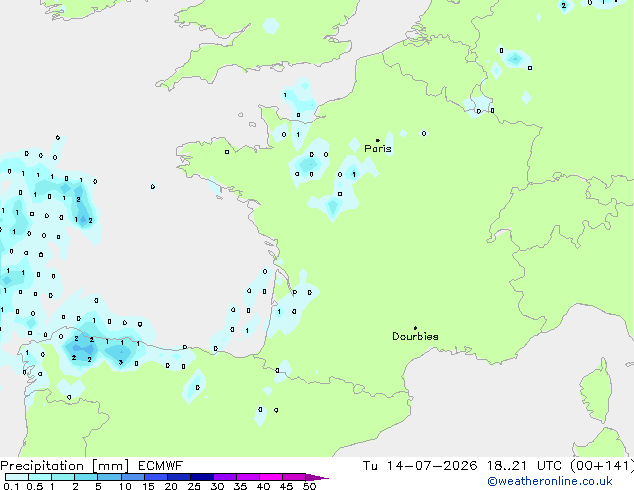This screenshot has width=634, height=490.
Task: Click the ECMWF model name label
Action: [x=161, y=466]
